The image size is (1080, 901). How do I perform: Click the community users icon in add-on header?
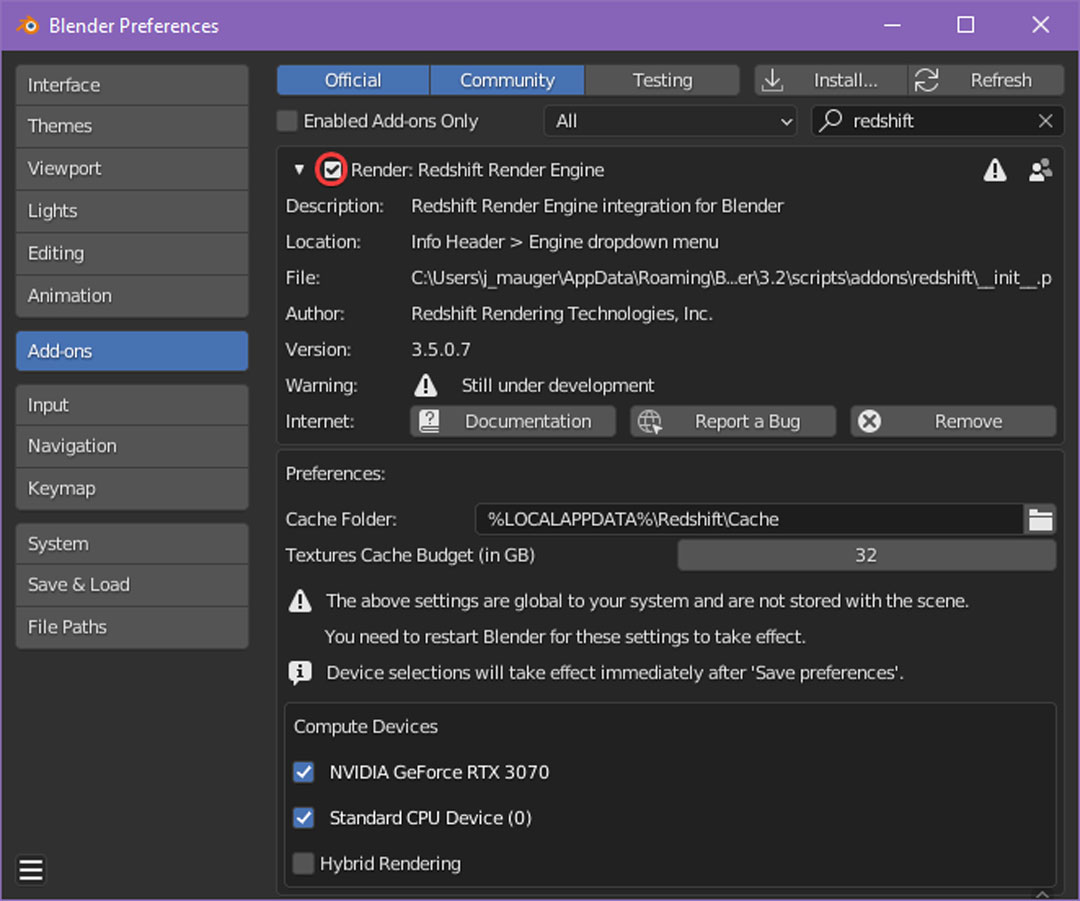1040,170
